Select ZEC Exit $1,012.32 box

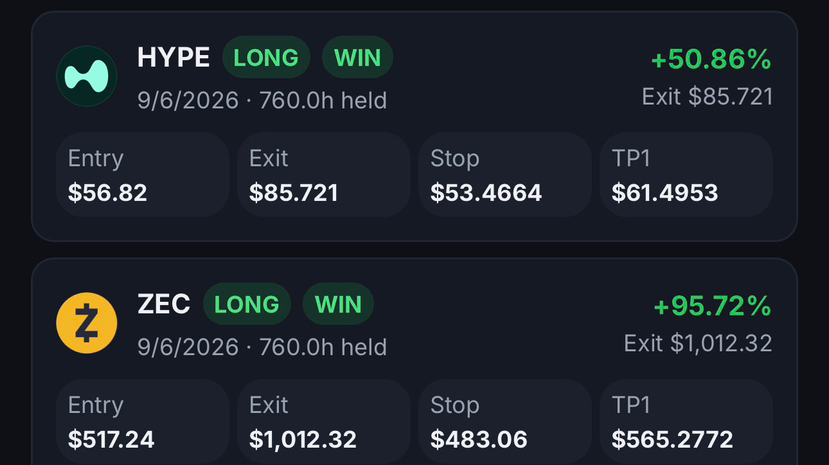324,422
